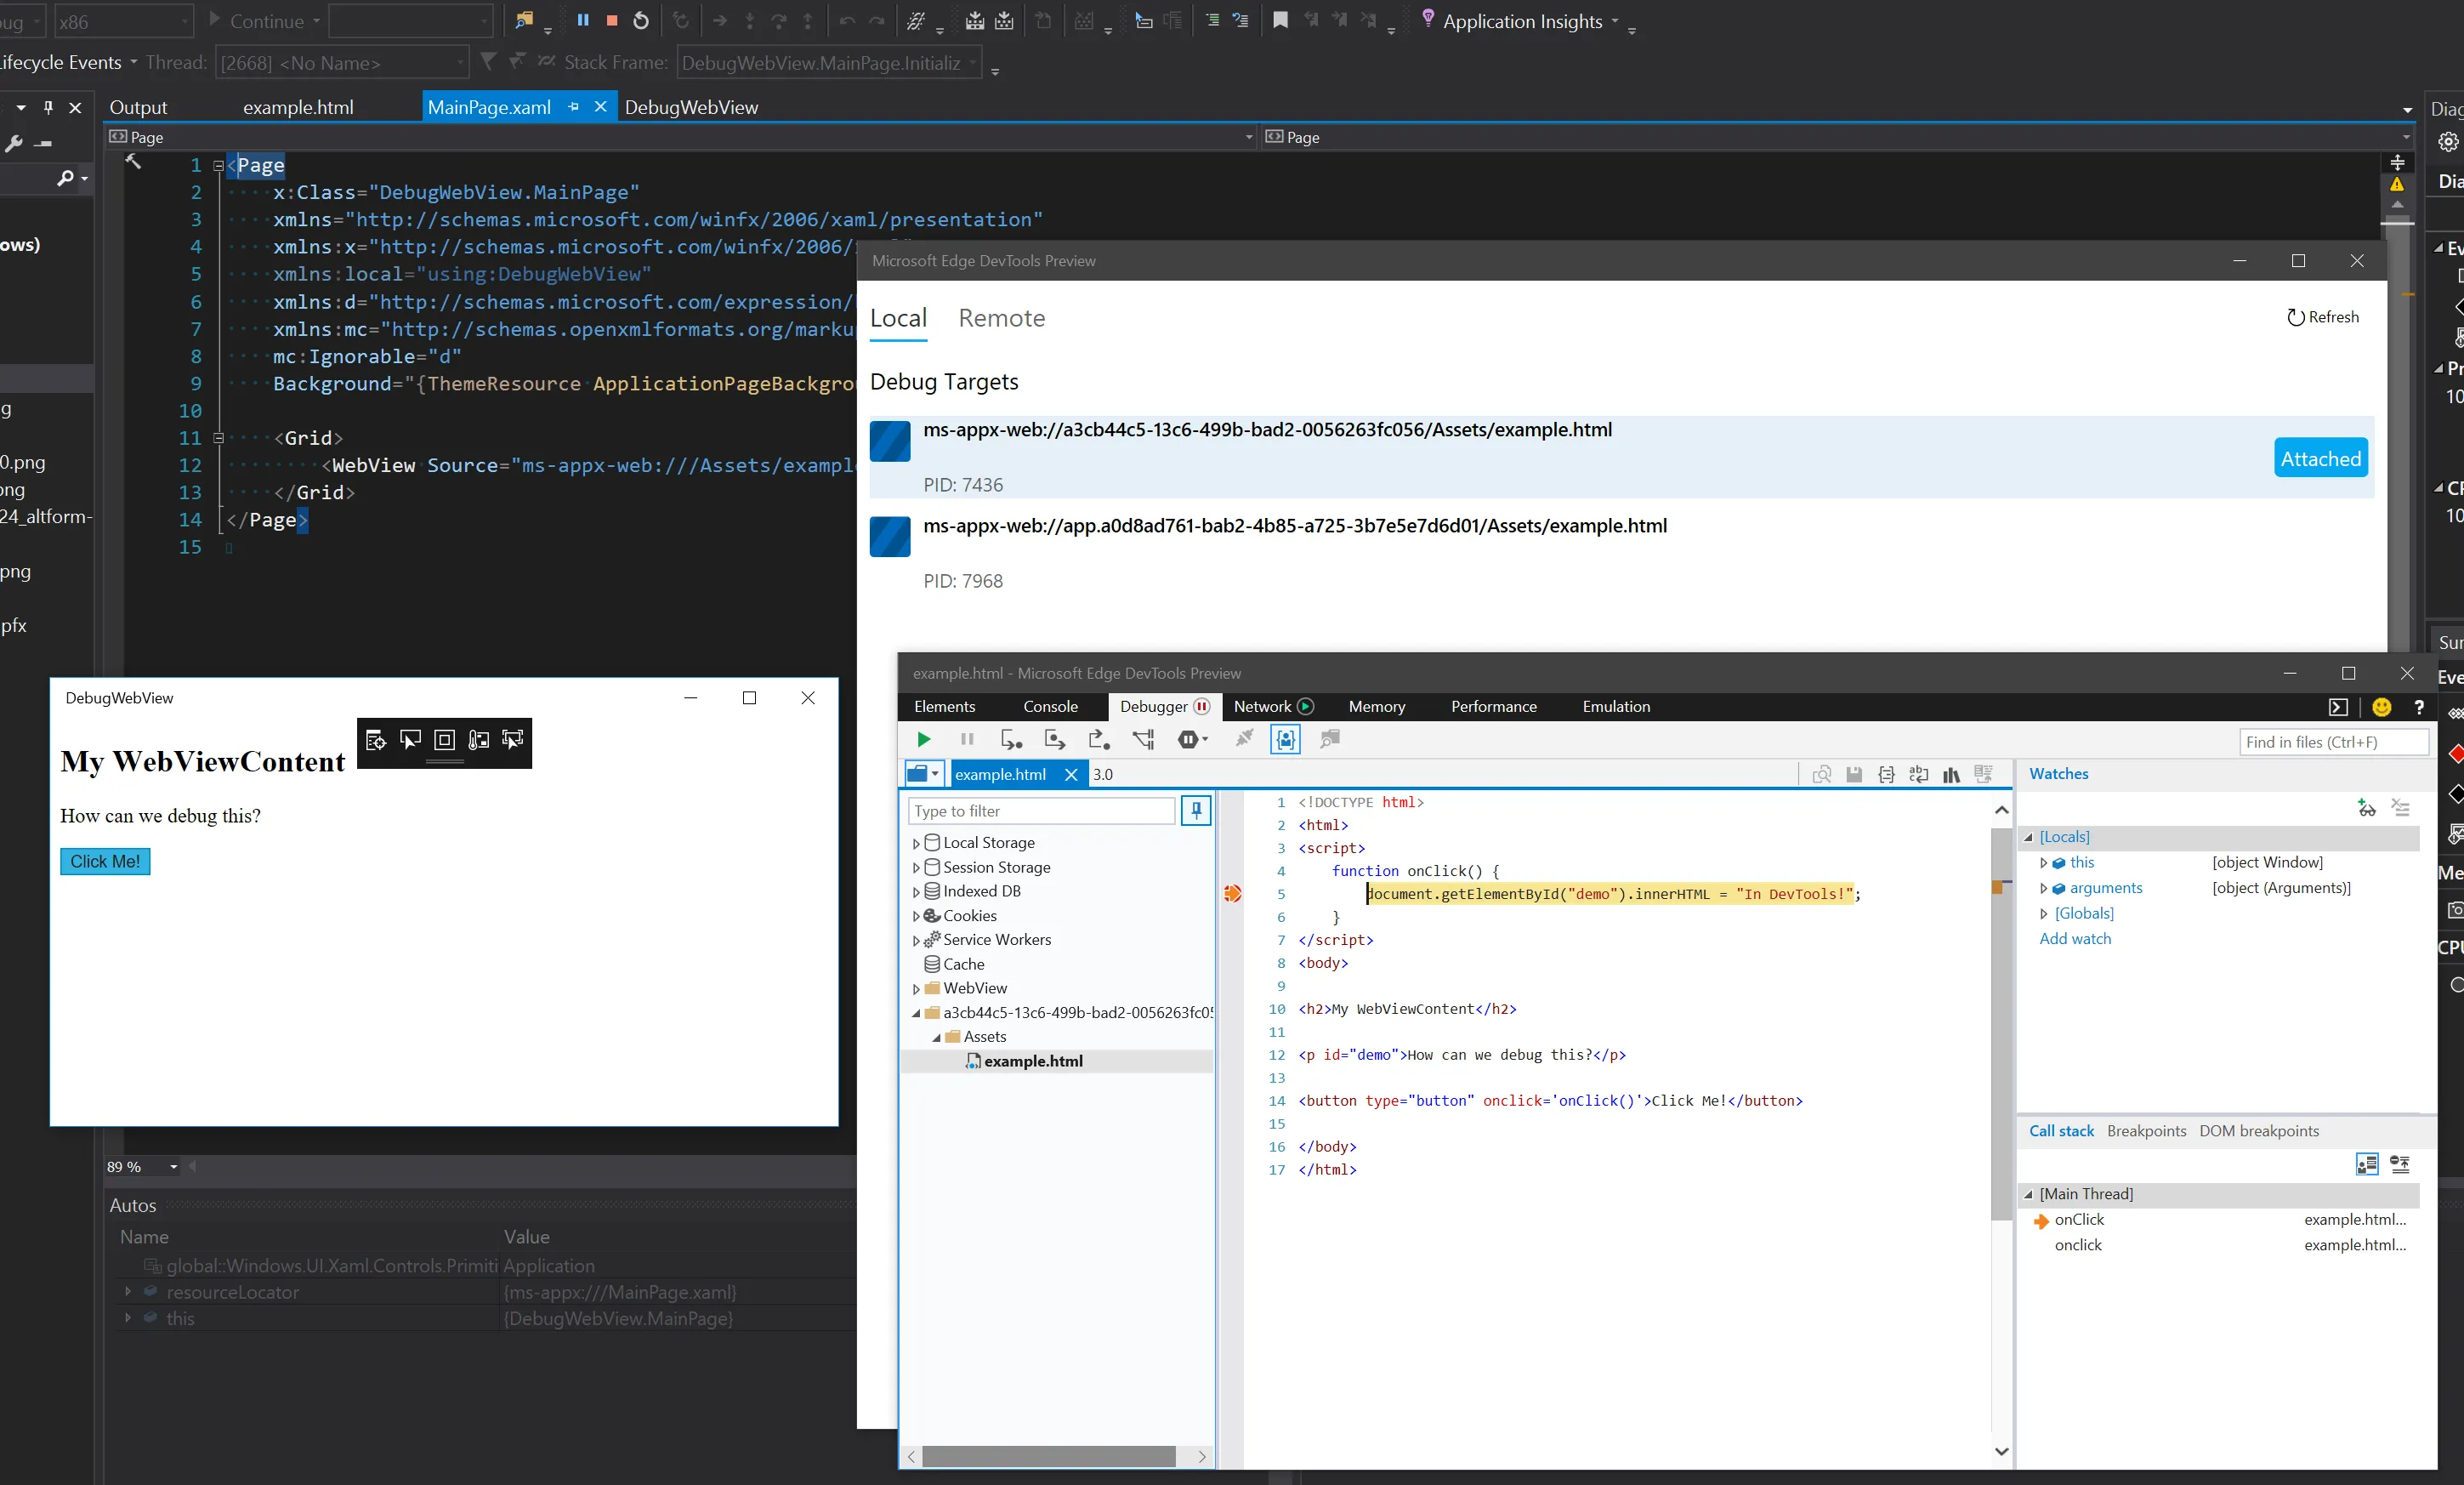This screenshot has width=2464, height=1485.
Task: Toggle the Just My Code debugger button
Action: (x=1286, y=740)
